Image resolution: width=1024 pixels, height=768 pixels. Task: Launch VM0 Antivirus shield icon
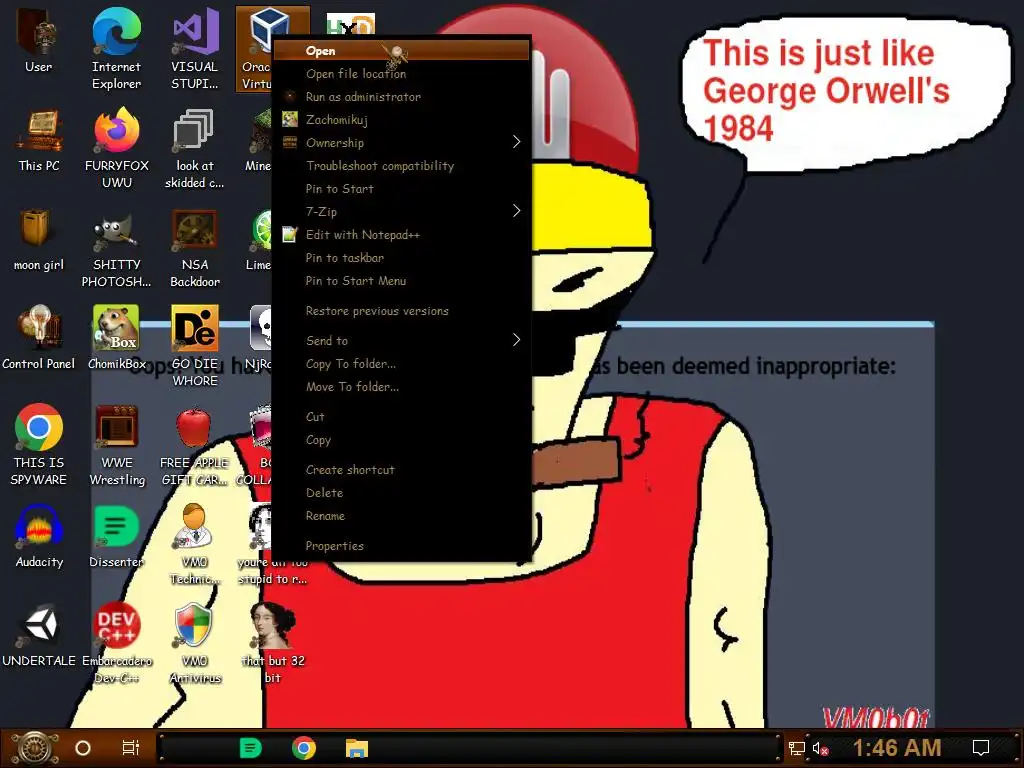(195, 643)
